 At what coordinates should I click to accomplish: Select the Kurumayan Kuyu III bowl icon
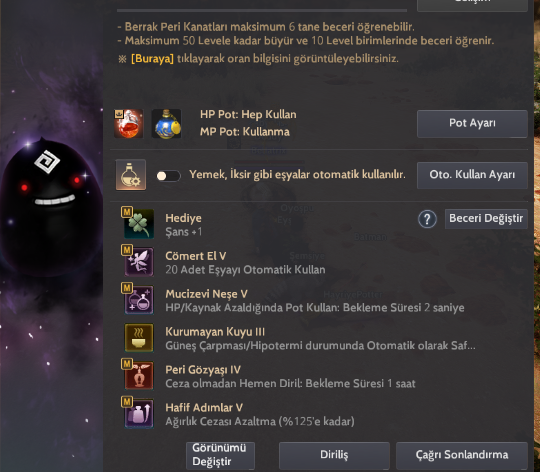point(139,337)
